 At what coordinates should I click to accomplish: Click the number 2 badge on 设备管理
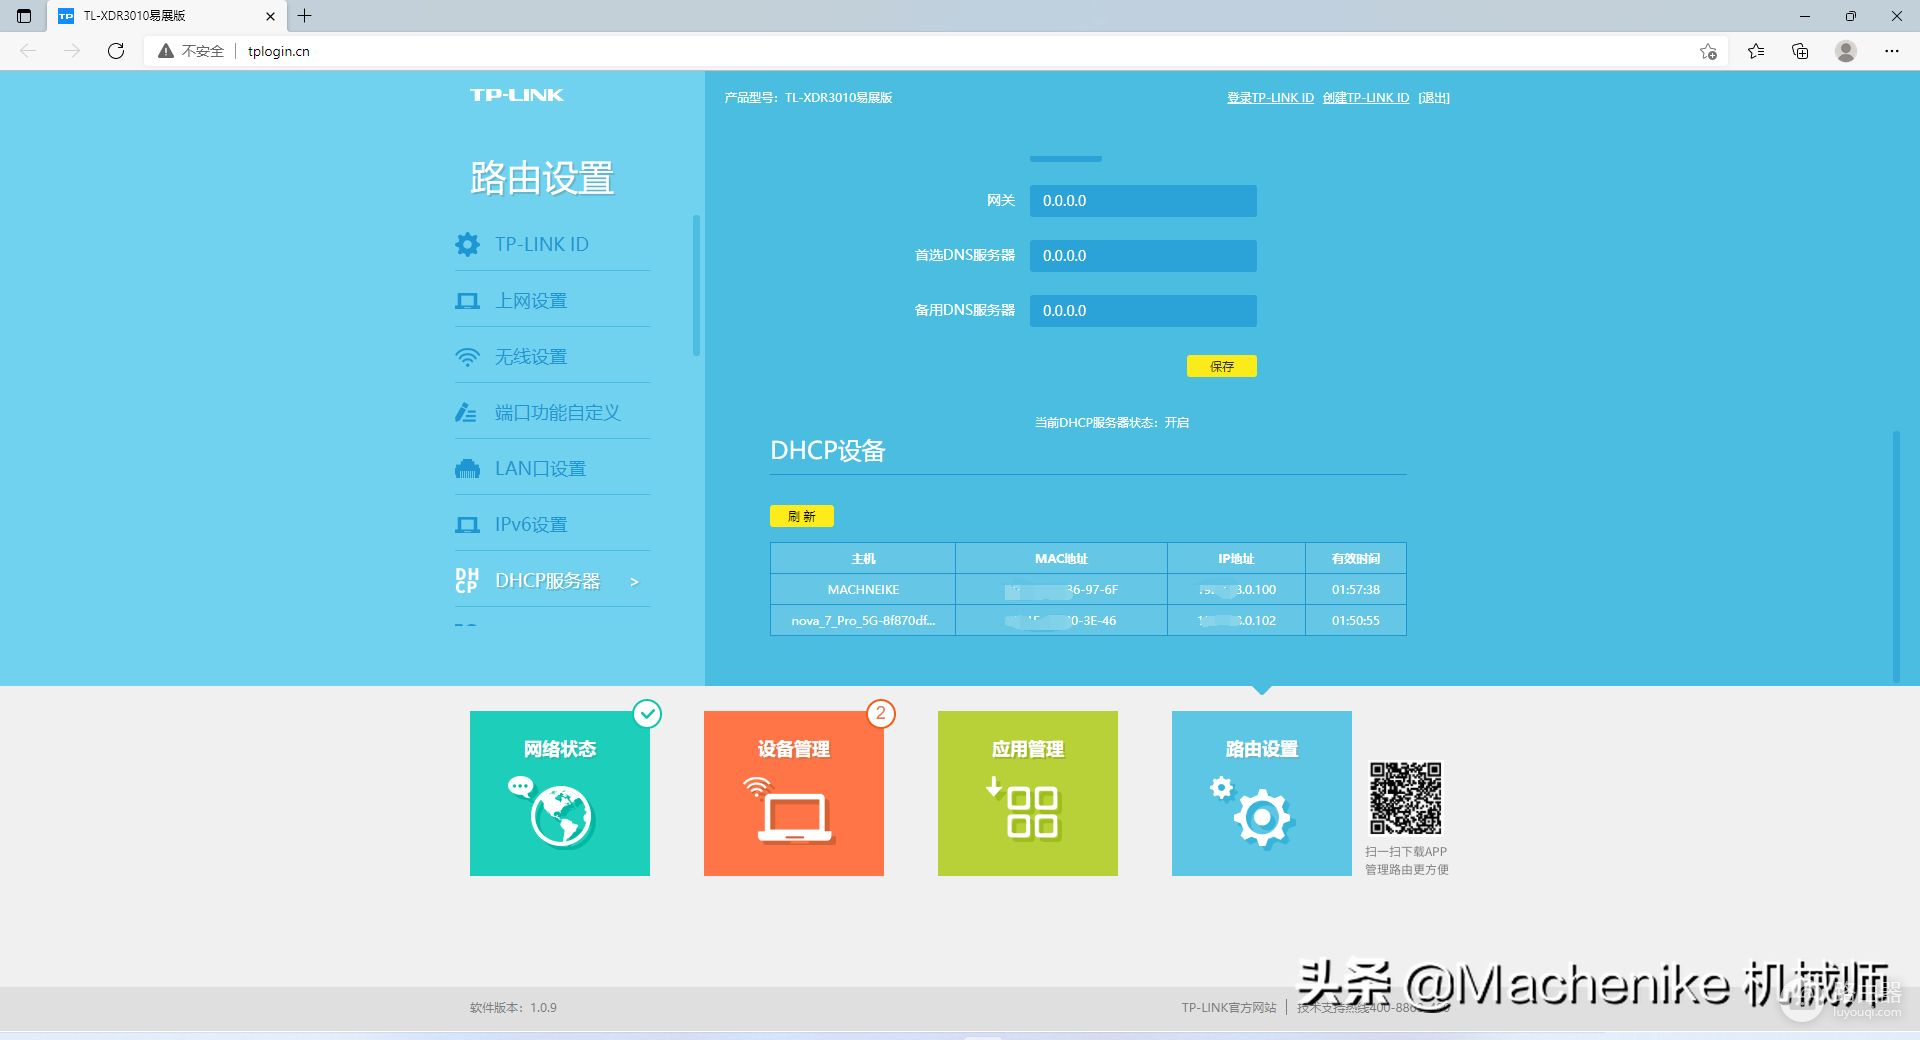880,713
